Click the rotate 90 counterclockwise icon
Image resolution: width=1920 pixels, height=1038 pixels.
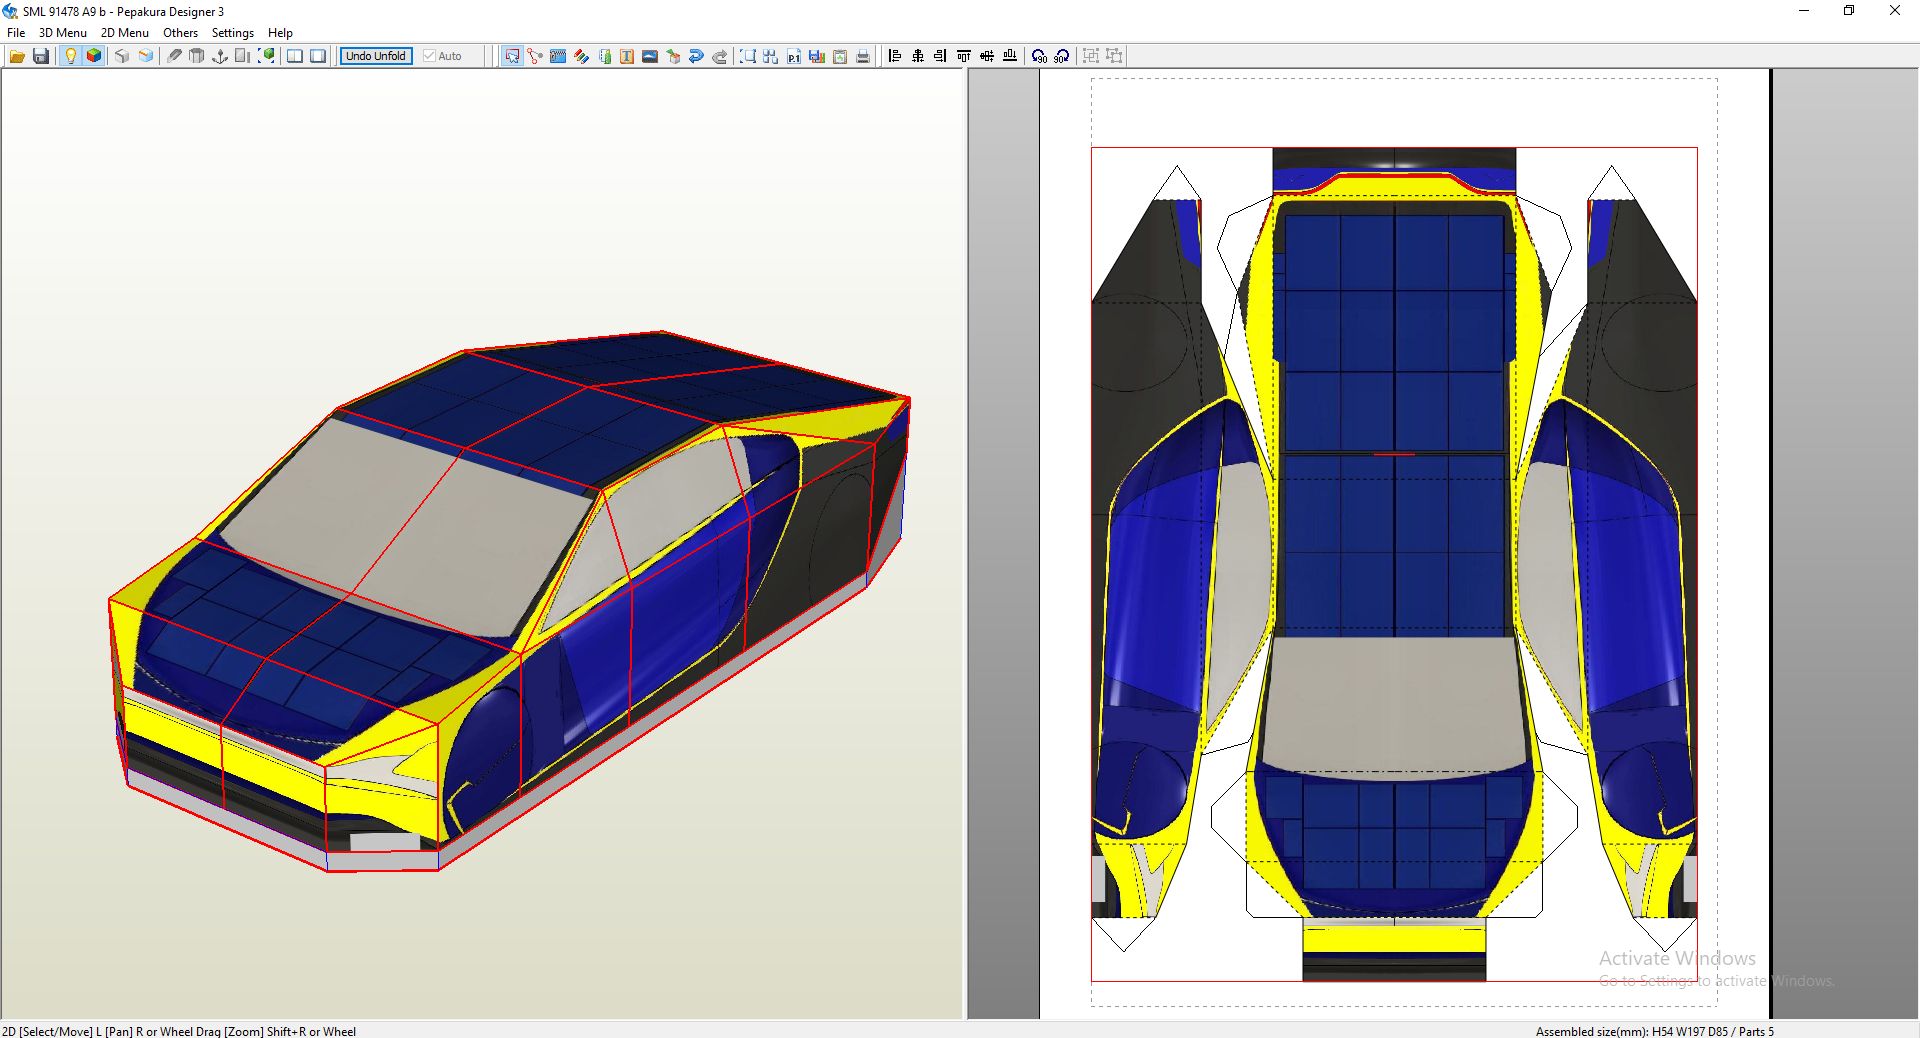(1039, 56)
